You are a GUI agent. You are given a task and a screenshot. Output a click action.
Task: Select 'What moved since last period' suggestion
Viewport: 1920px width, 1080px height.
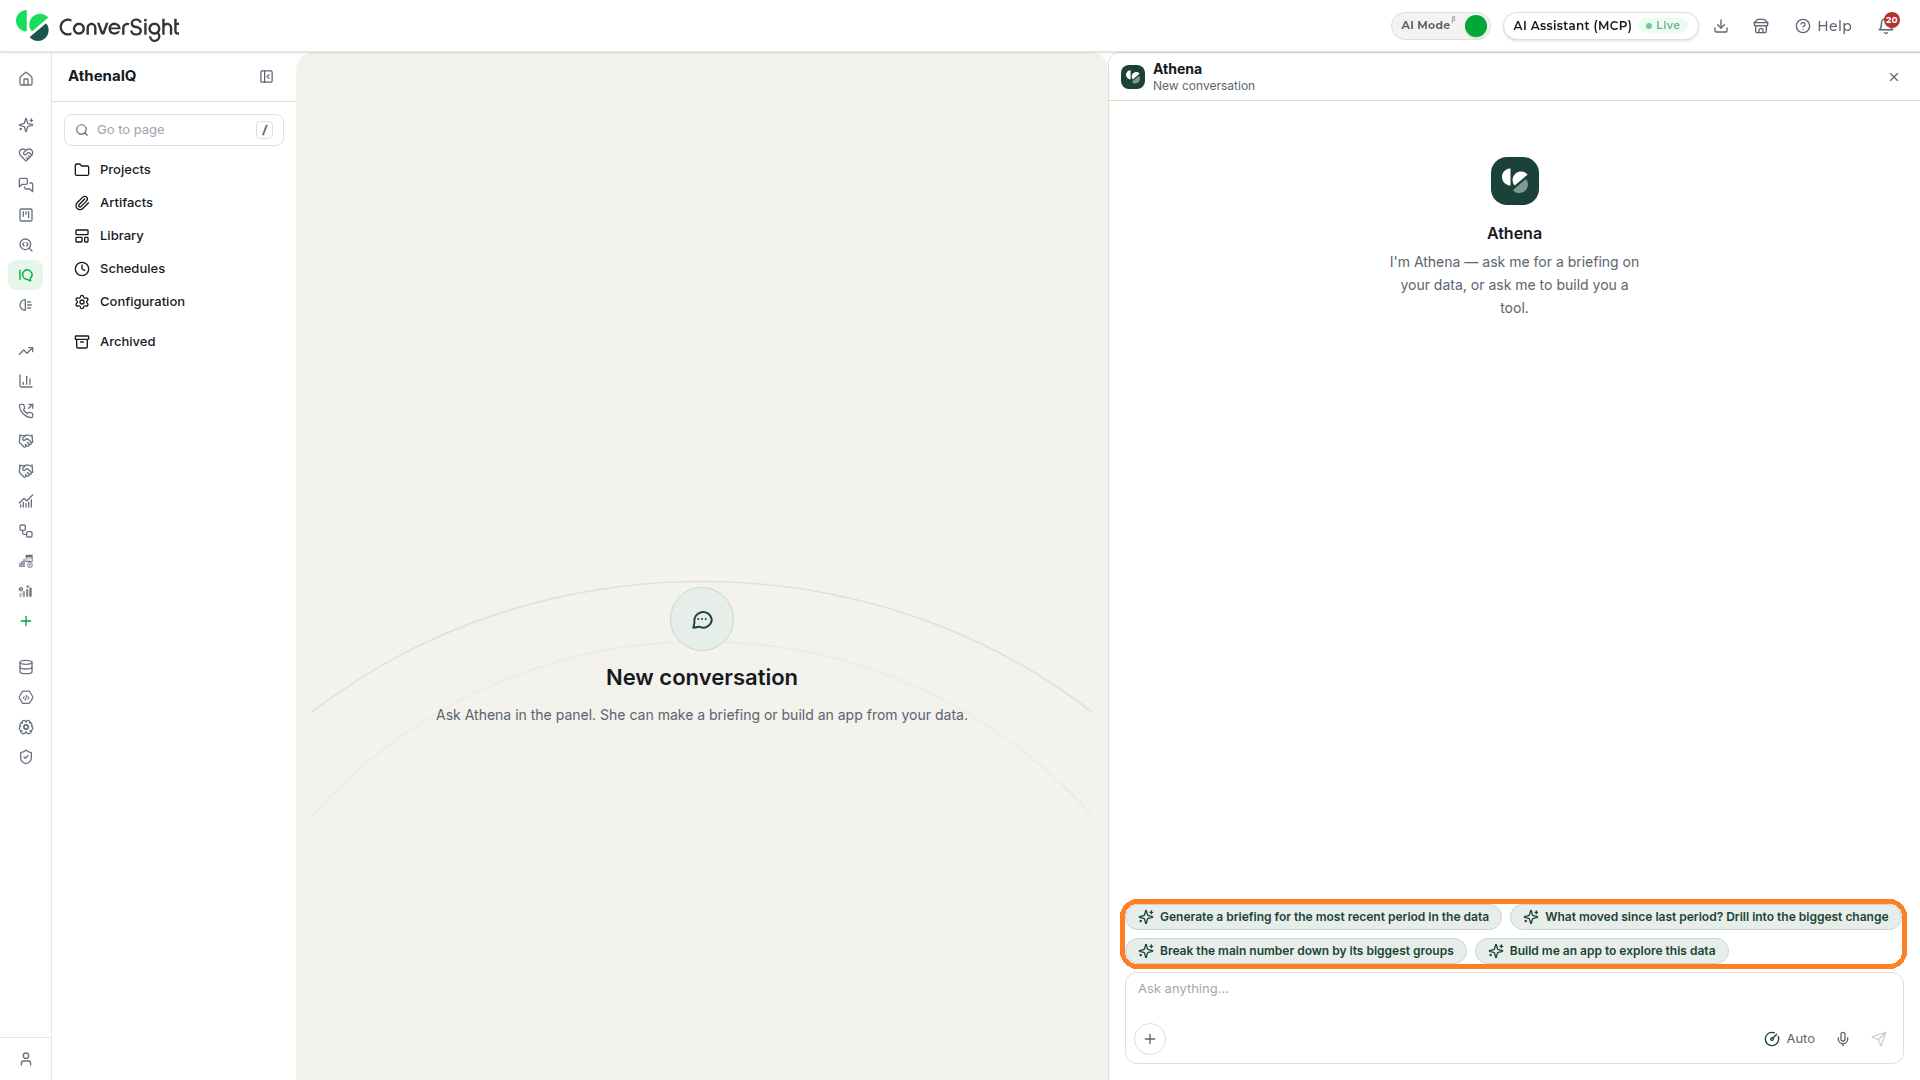tap(1705, 917)
